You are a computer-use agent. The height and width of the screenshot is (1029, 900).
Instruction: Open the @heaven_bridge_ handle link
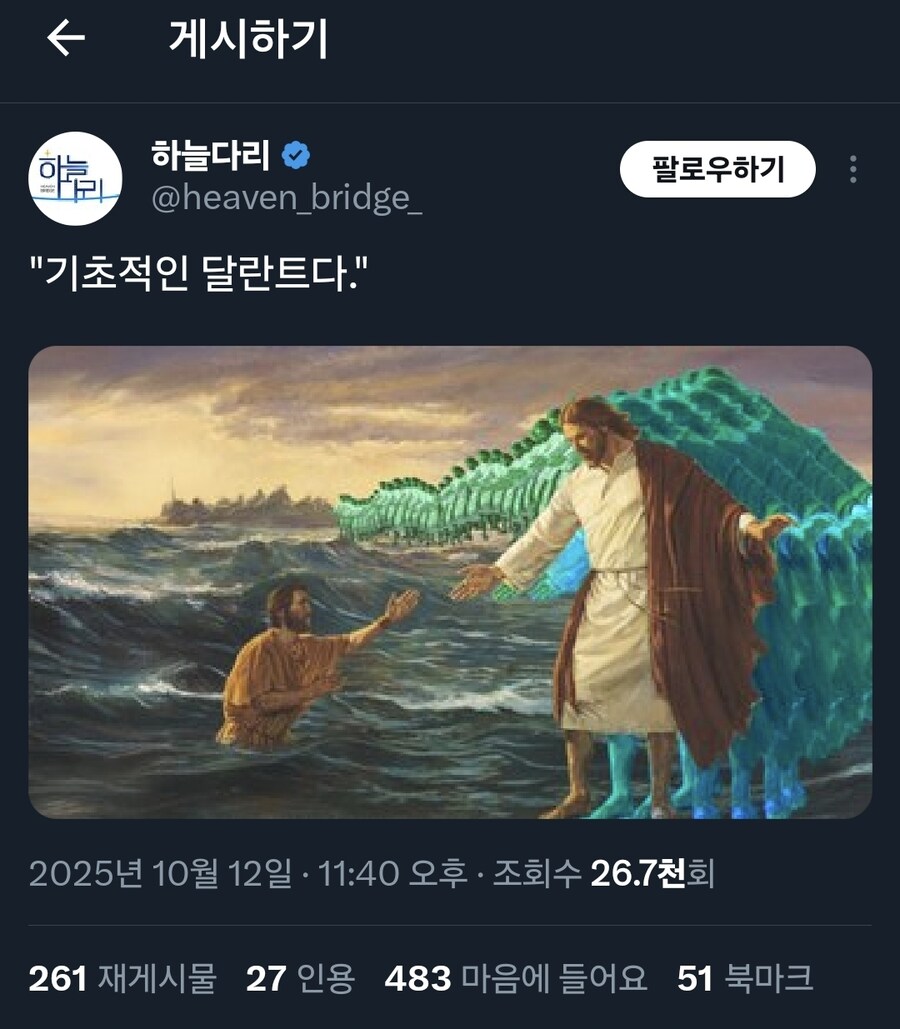tap(287, 198)
